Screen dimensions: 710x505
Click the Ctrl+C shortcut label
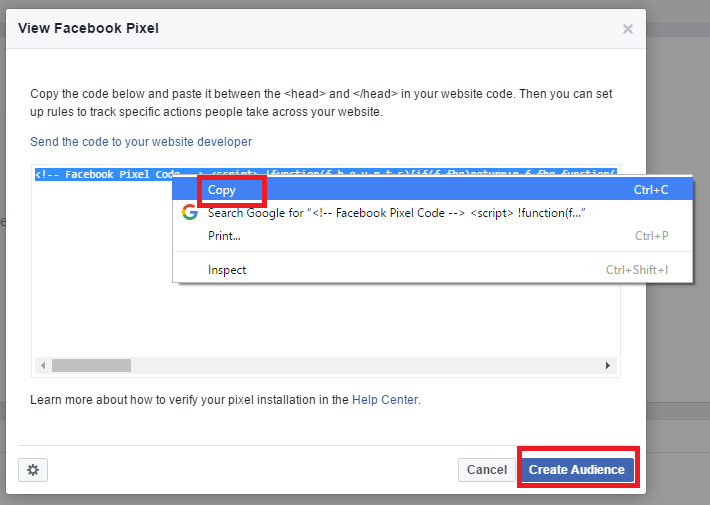(651, 190)
